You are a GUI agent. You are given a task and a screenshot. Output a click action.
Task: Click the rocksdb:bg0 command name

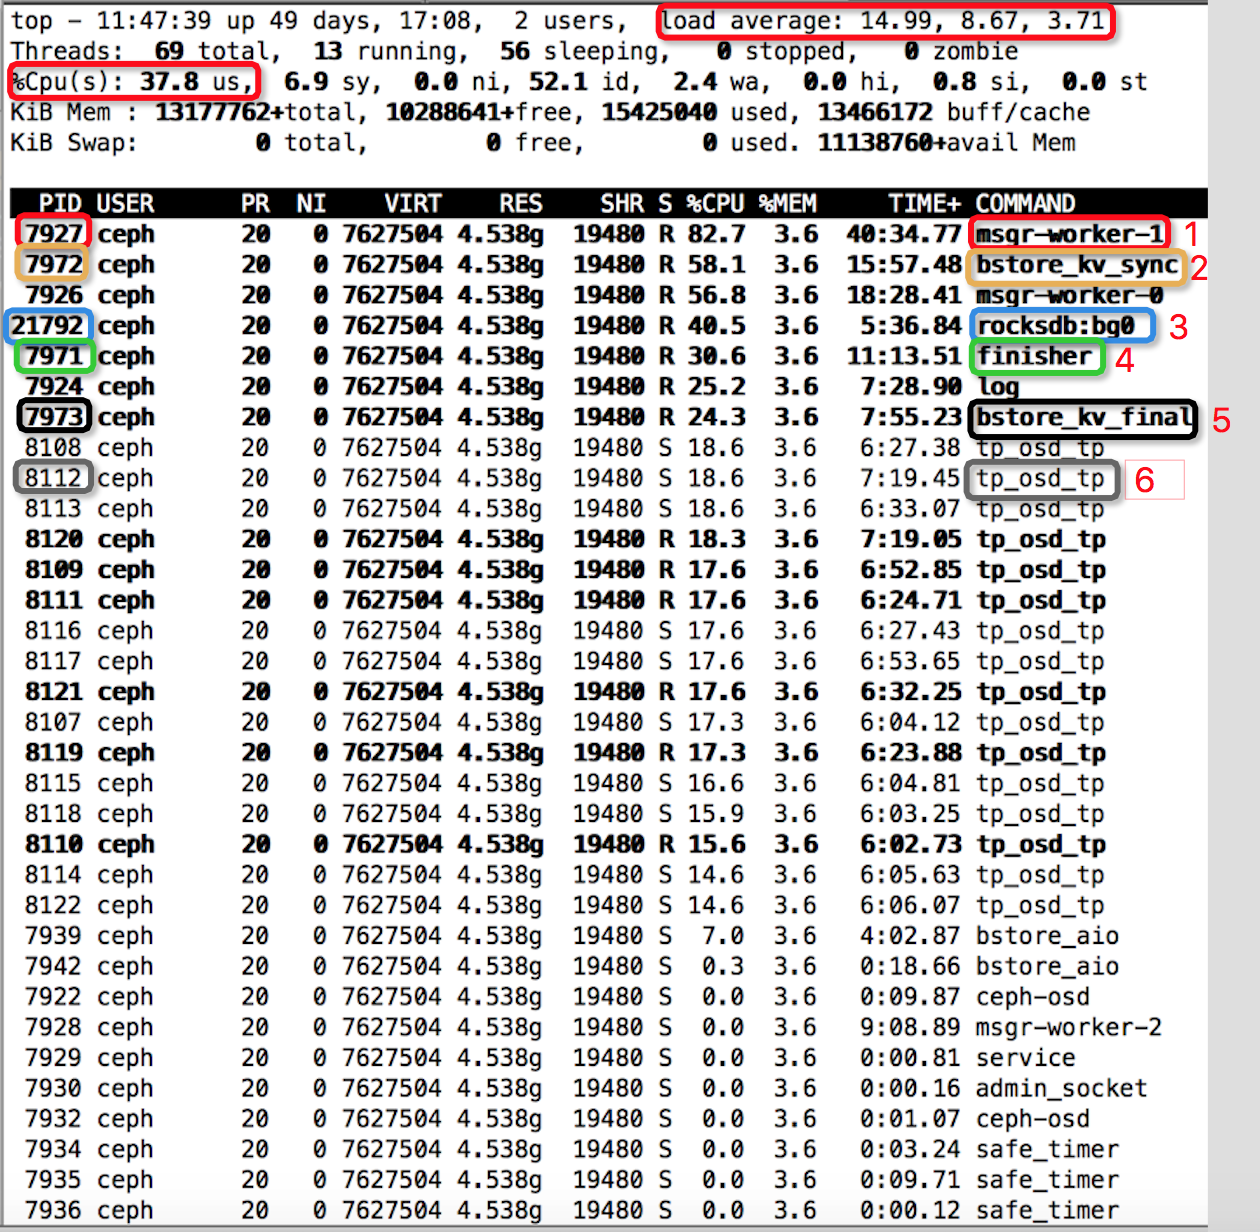coord(1062,326)
